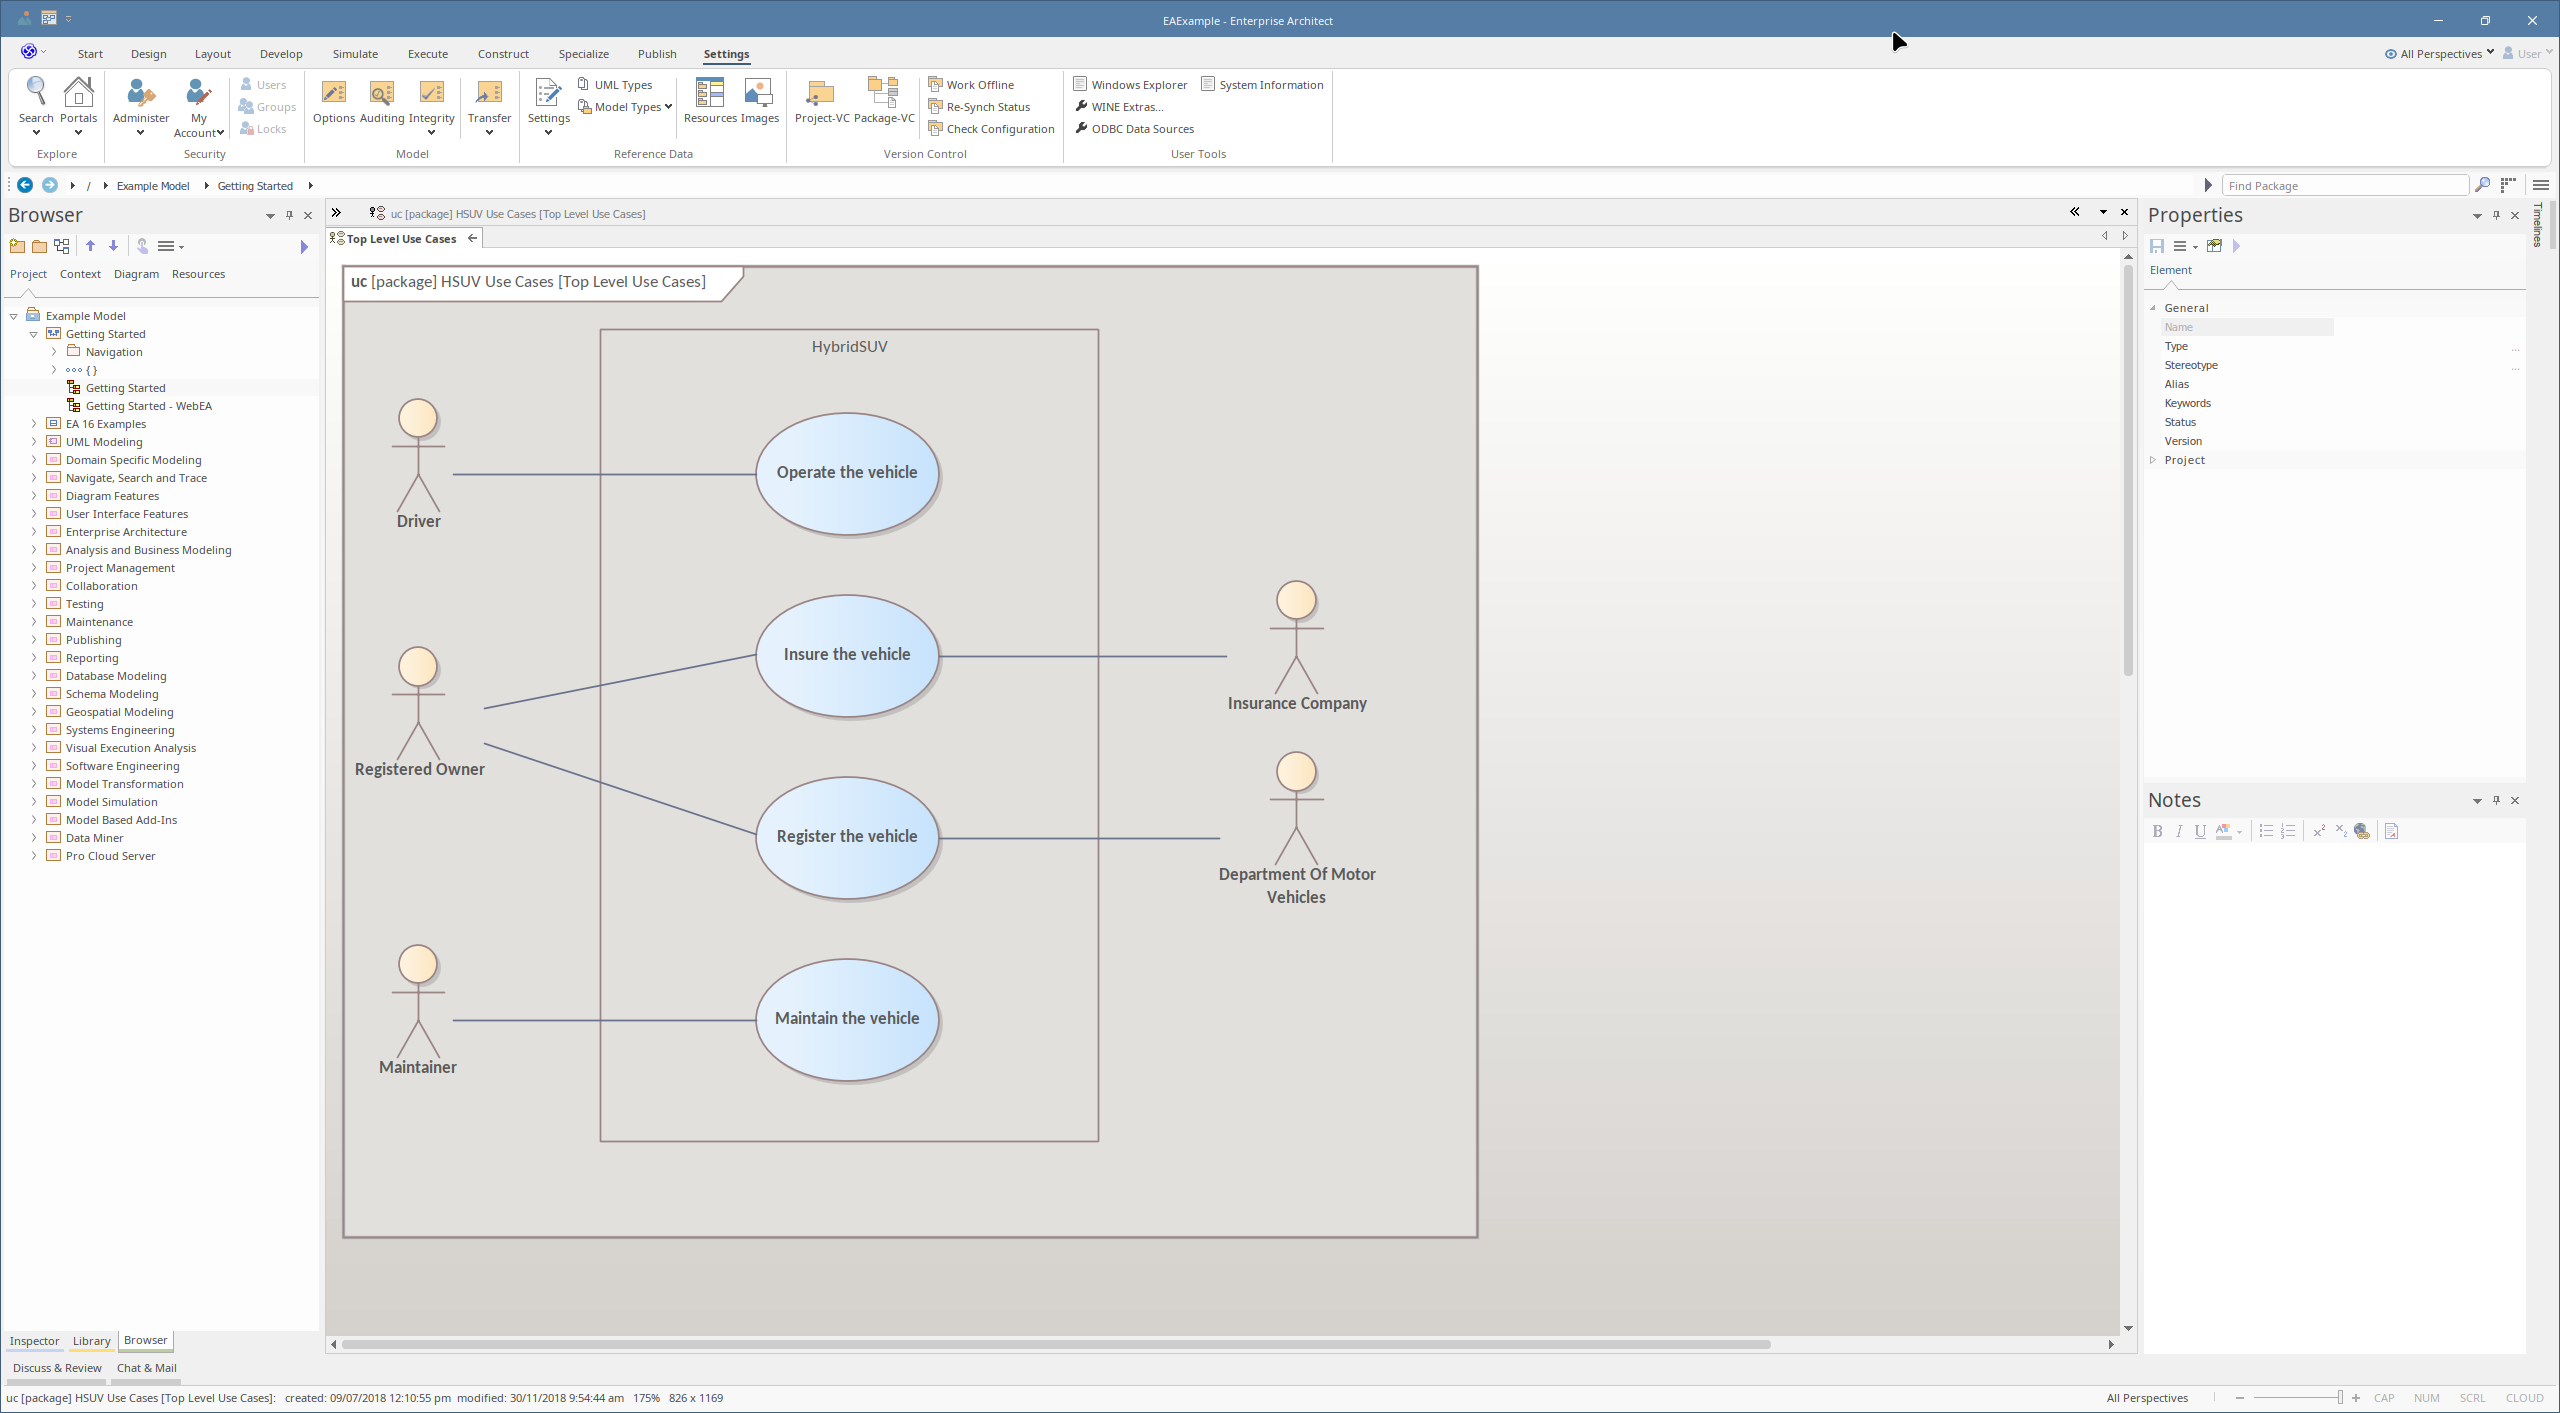Screen dimensions: 2560x1413
Task: Click the System Information button
Action: pos(1270,85)
